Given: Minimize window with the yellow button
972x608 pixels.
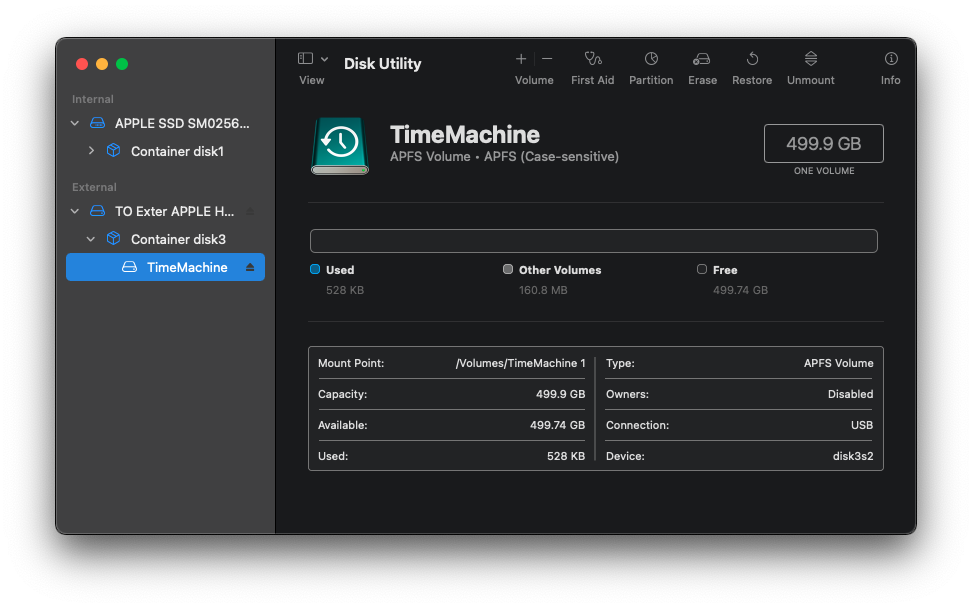Looking at the screenshot, I should click(x=102, y=64).
